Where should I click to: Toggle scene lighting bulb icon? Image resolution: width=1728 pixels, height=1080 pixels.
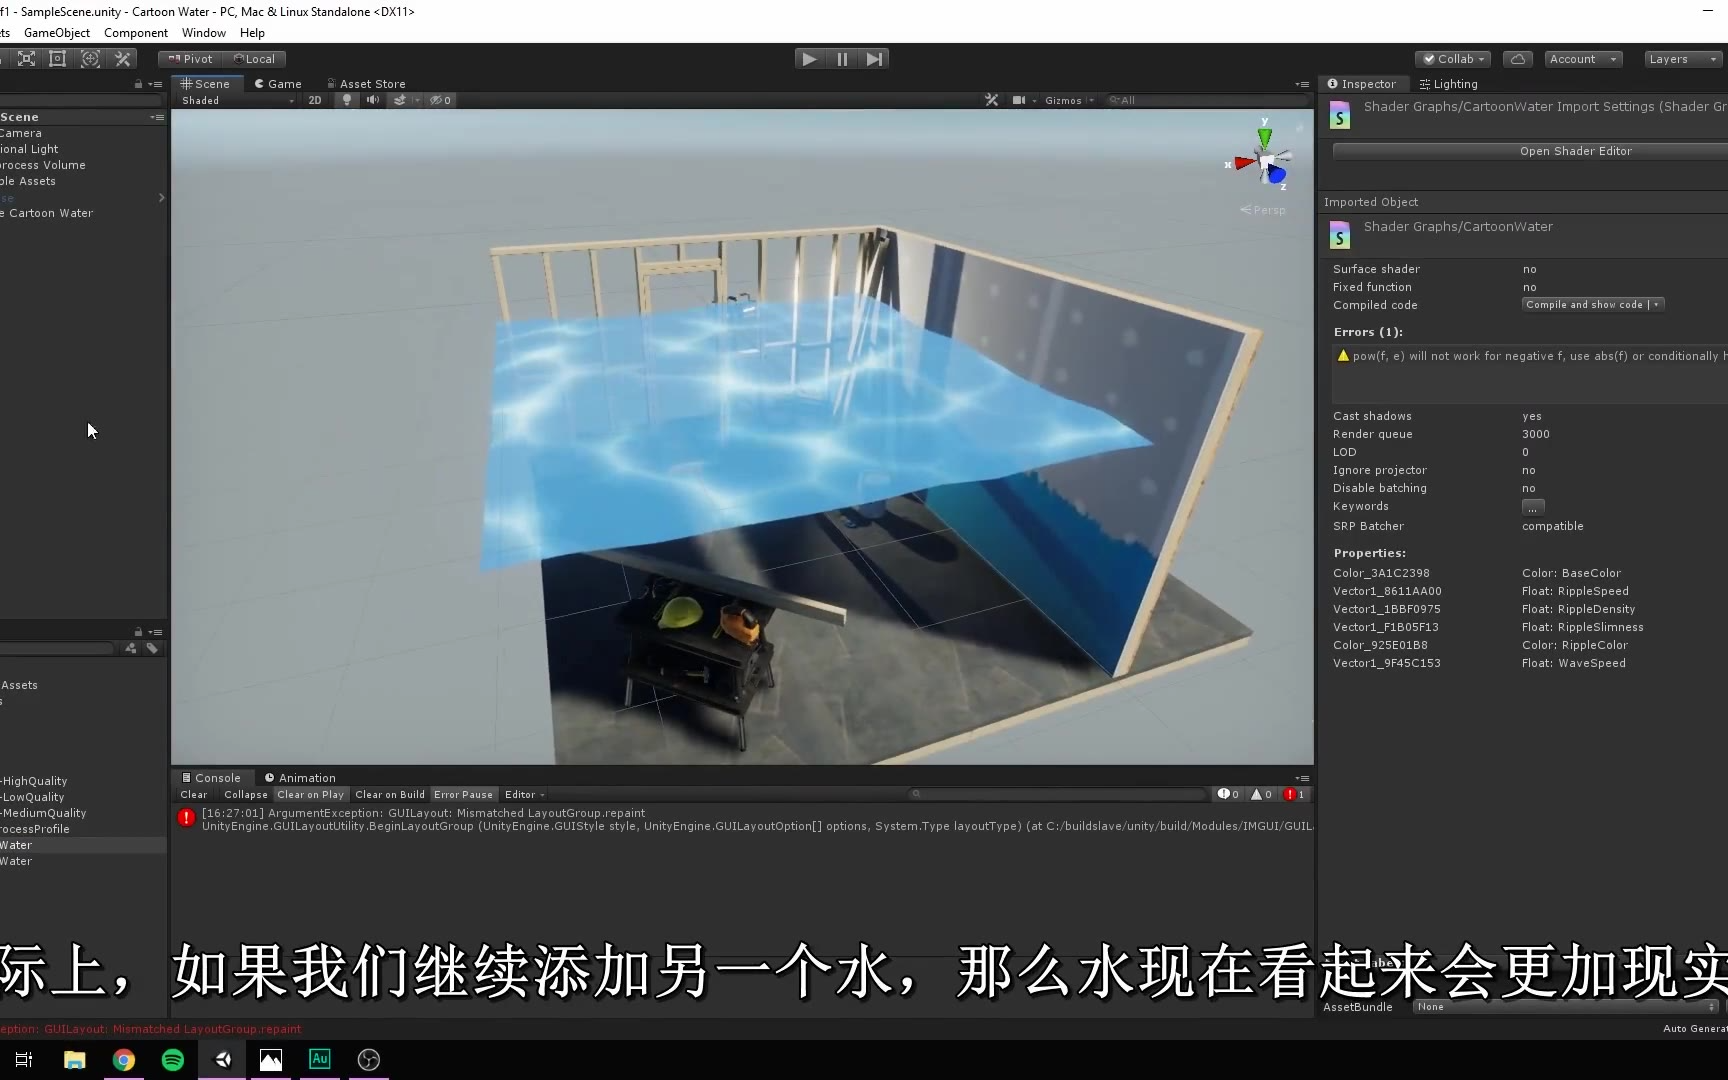click(347, 100)
